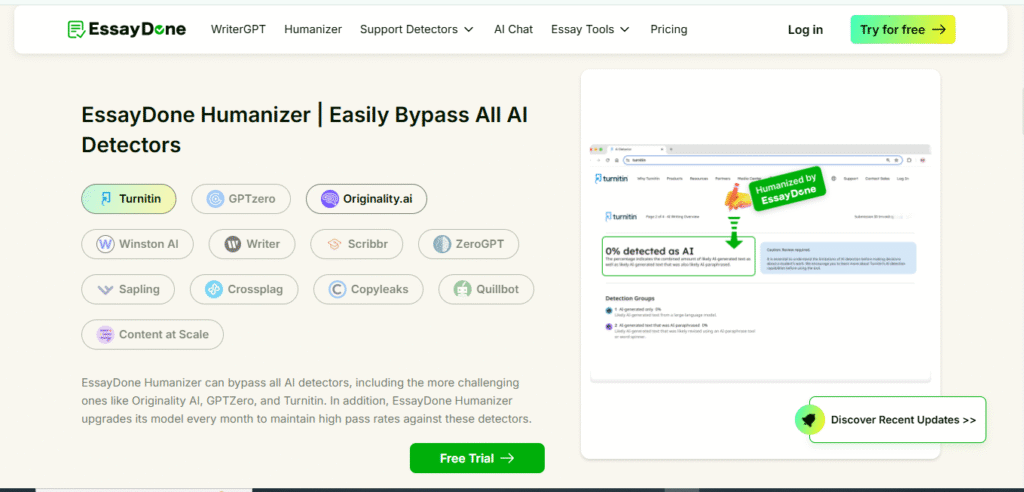The image size is (1024, 492).
Task: Click the Copyleaks logo icon
Action: (337, 289)
